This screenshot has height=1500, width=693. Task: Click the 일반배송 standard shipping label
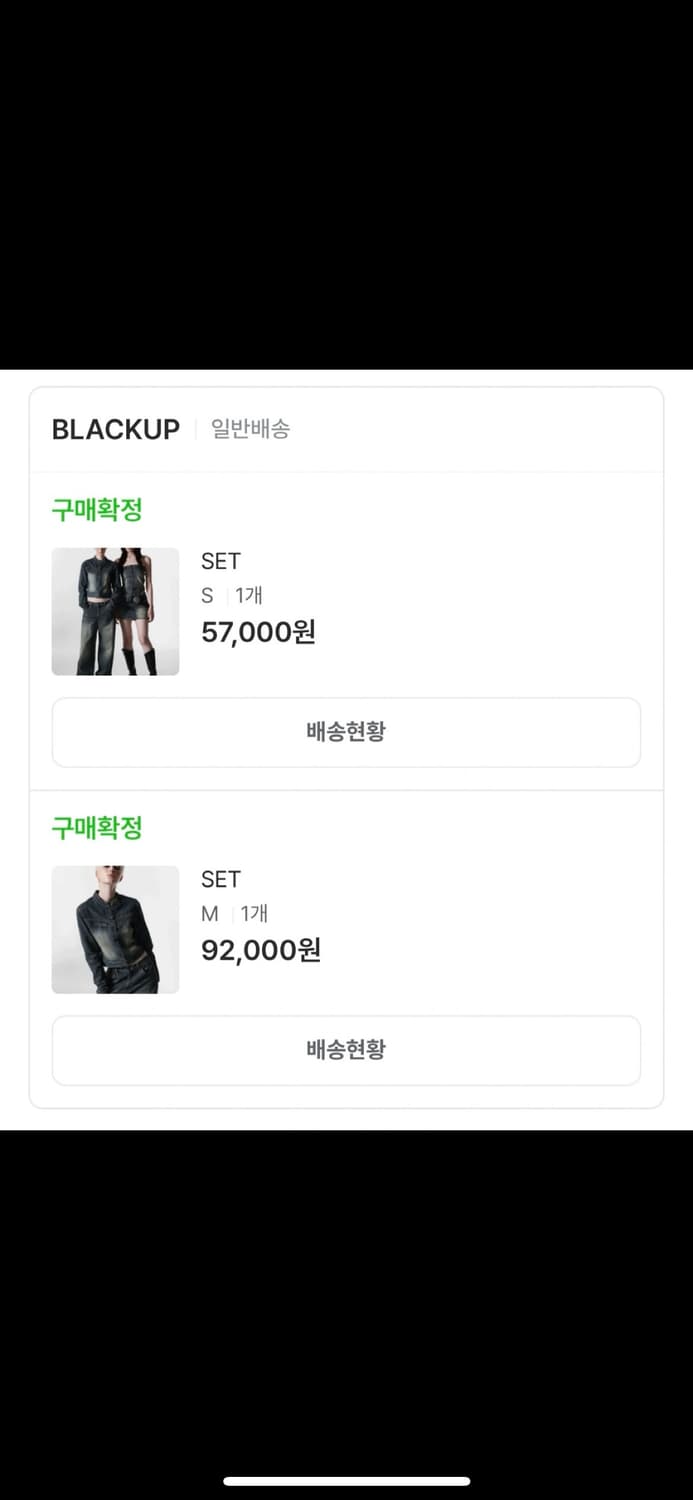click(x=251, y=430)
